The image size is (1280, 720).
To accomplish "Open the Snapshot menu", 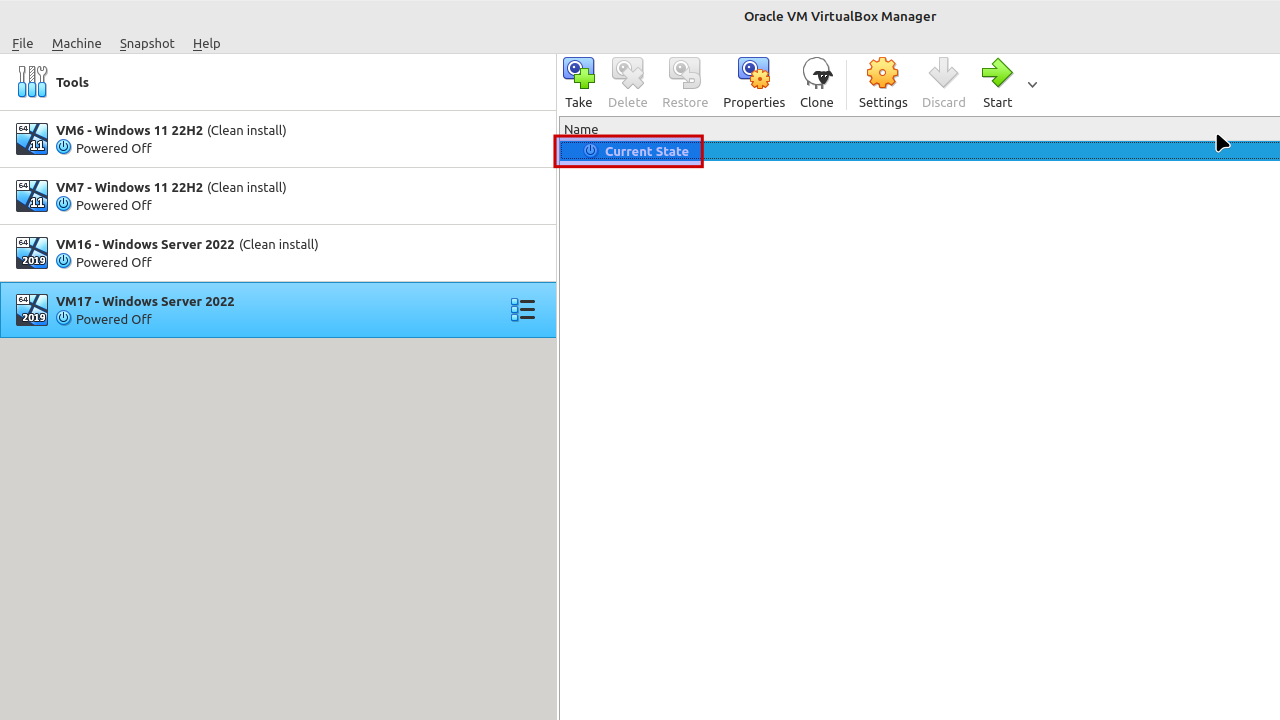I will [x=147, y=43].
